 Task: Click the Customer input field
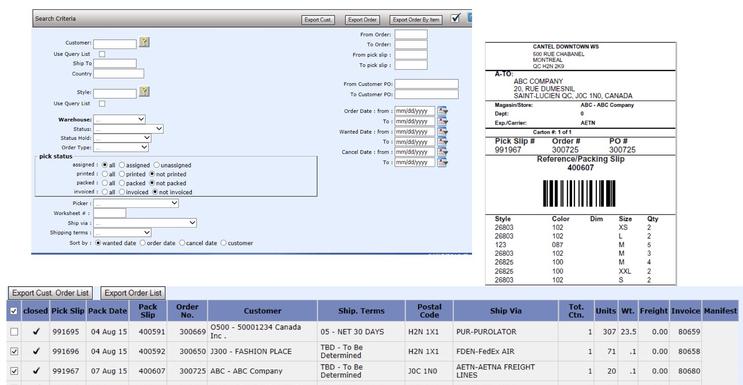pyautogui.click(x=115, y=44)
